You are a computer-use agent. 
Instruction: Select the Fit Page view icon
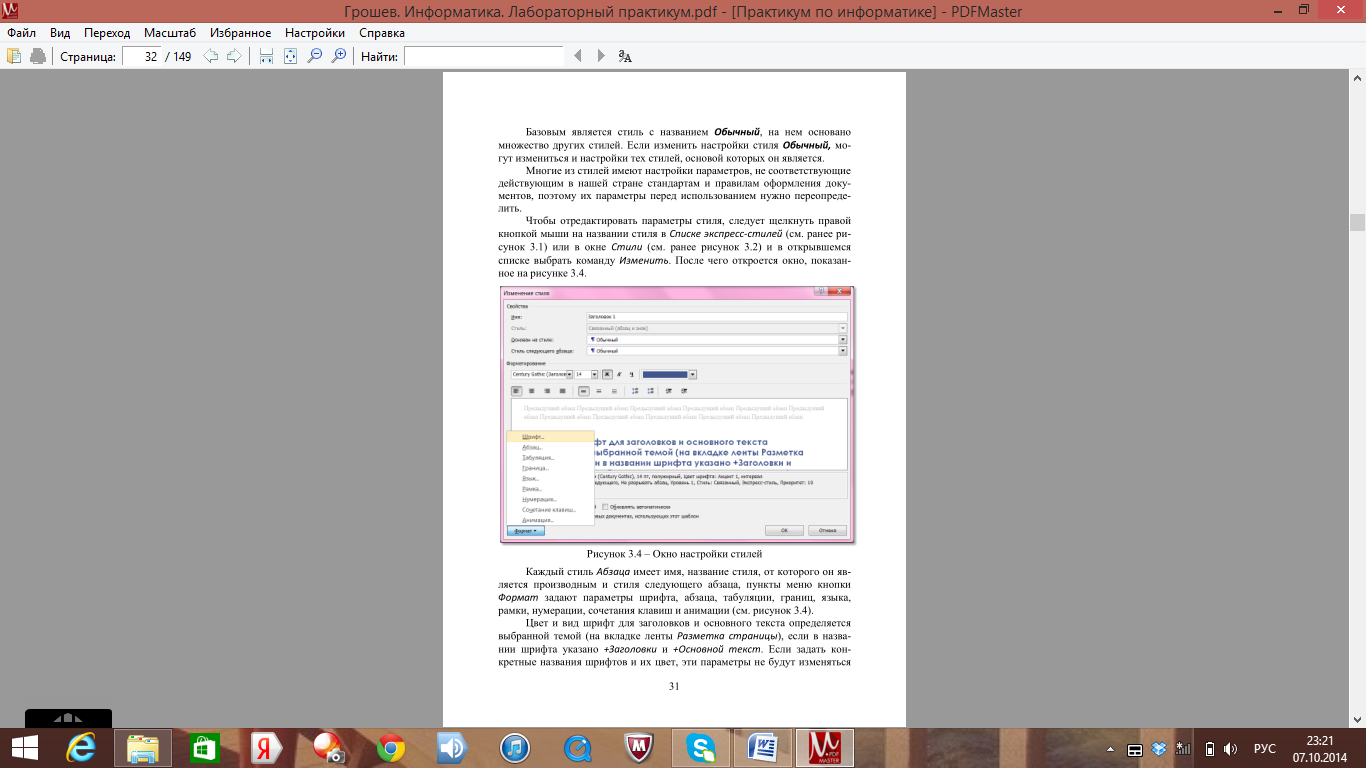pos(290,56)
